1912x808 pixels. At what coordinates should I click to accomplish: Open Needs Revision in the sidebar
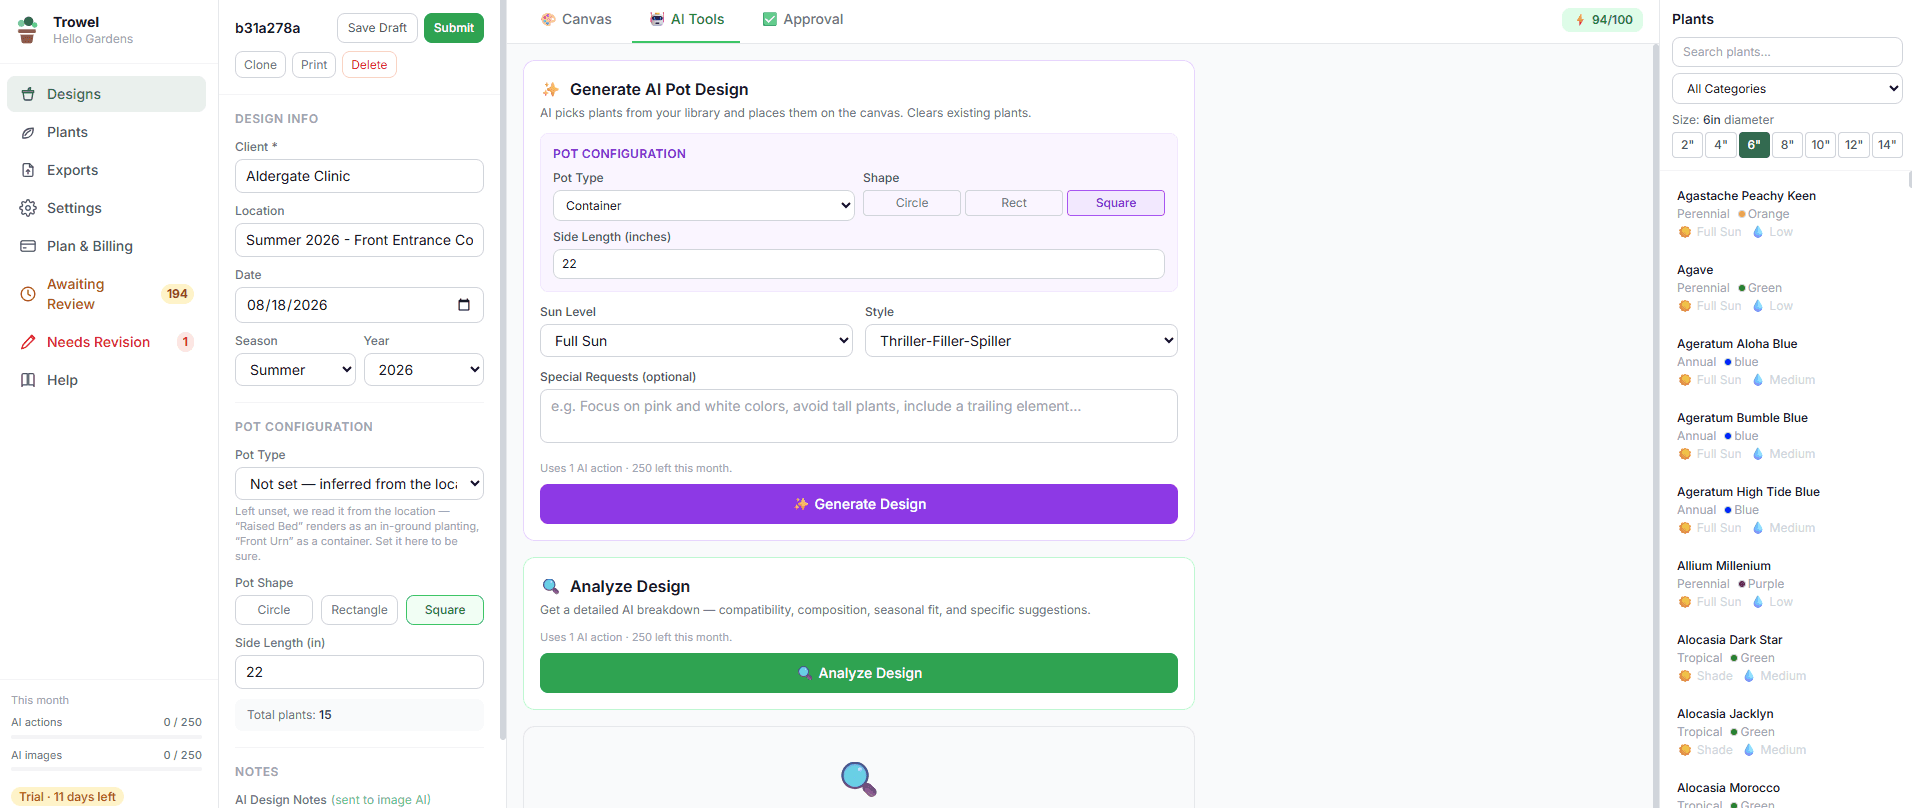coord(106,342)
